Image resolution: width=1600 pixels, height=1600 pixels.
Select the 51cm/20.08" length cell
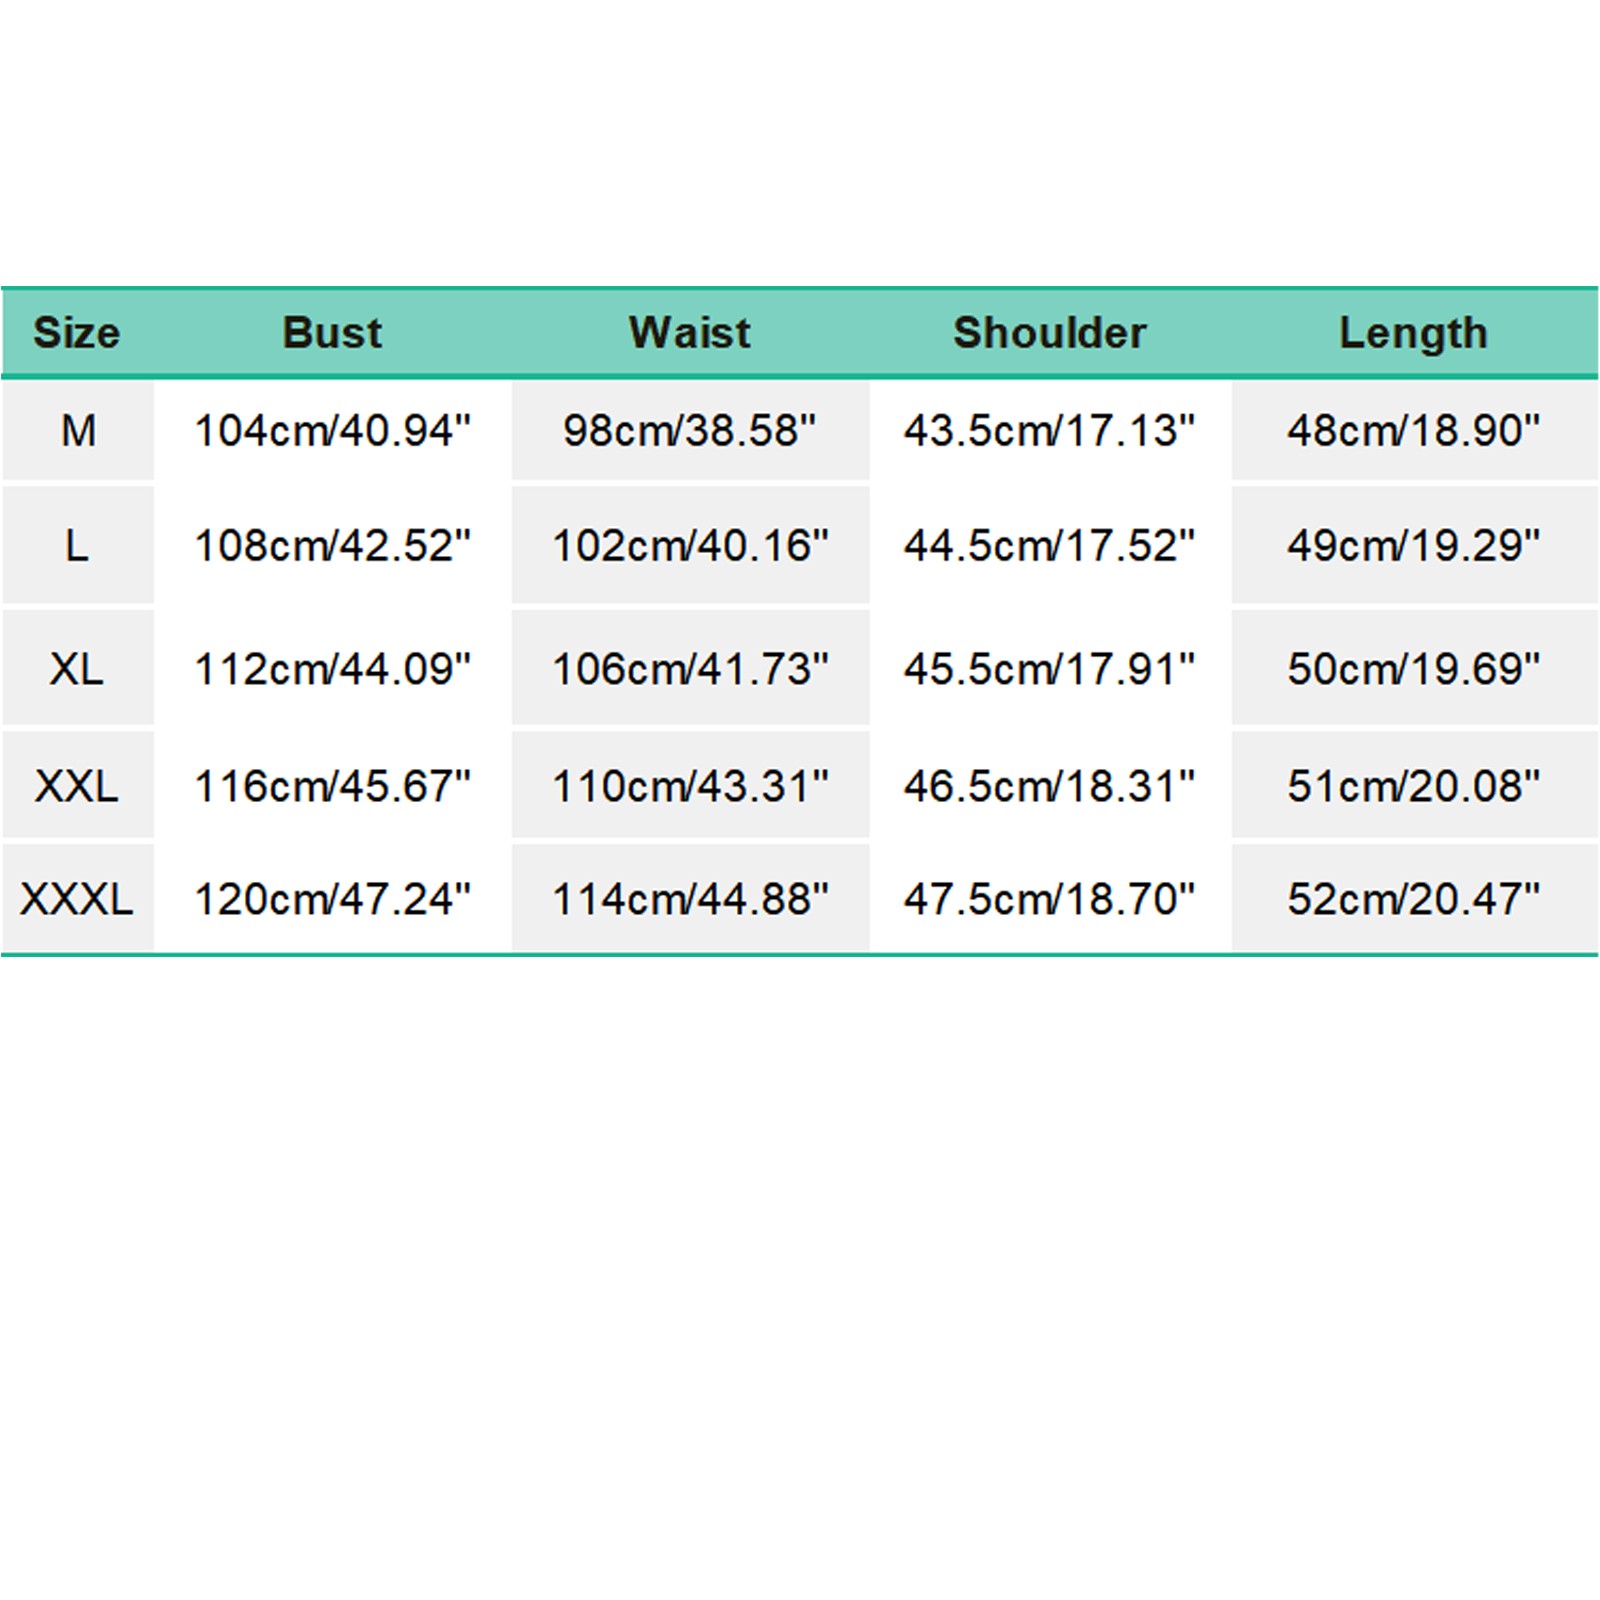[x=1413, y=786]
